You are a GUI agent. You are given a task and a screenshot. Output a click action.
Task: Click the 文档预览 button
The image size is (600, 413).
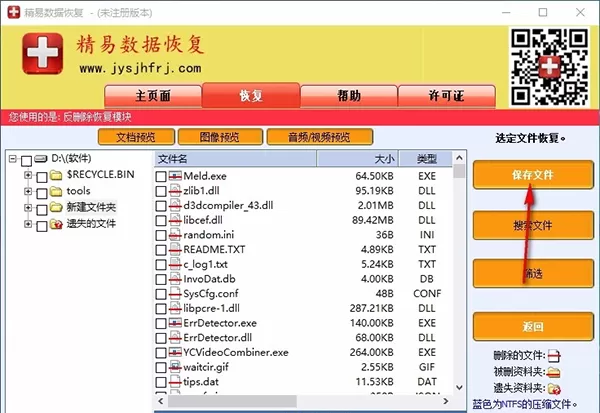pyautogui.click(x=136, y=137)
